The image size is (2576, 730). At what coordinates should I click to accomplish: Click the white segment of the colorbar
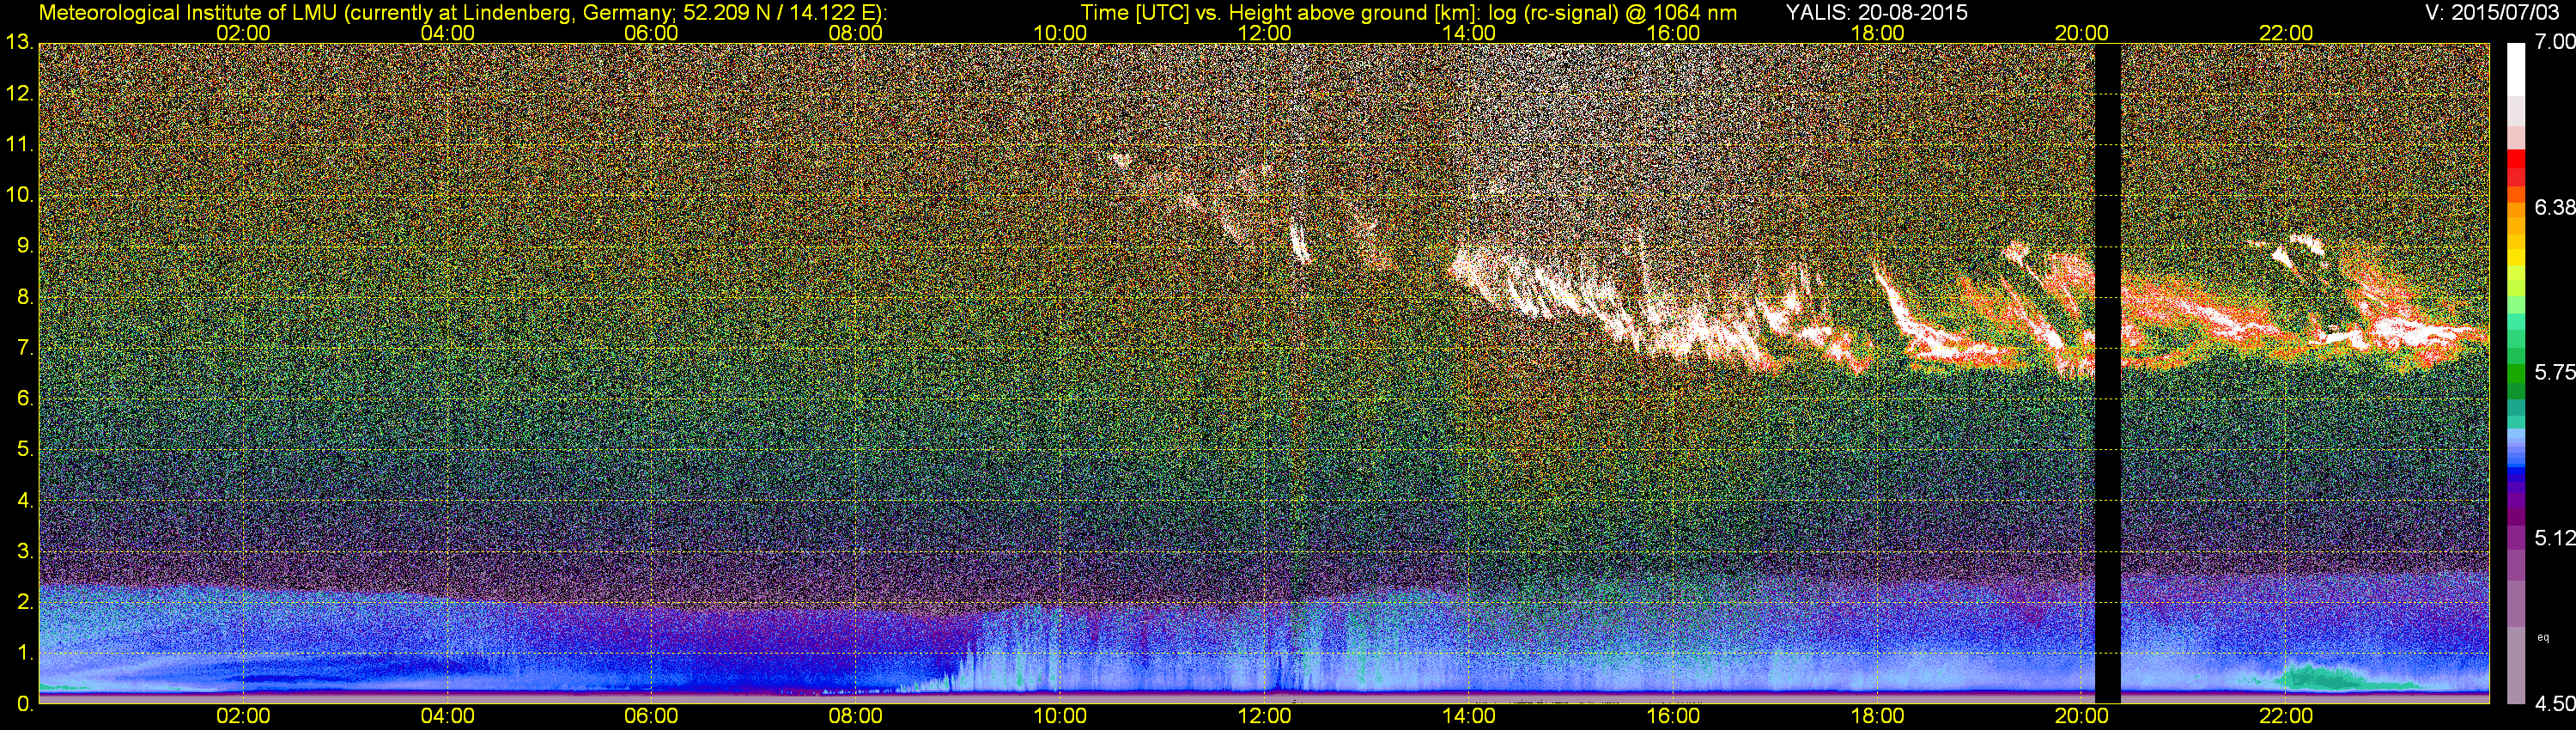tap(2516, 70)
